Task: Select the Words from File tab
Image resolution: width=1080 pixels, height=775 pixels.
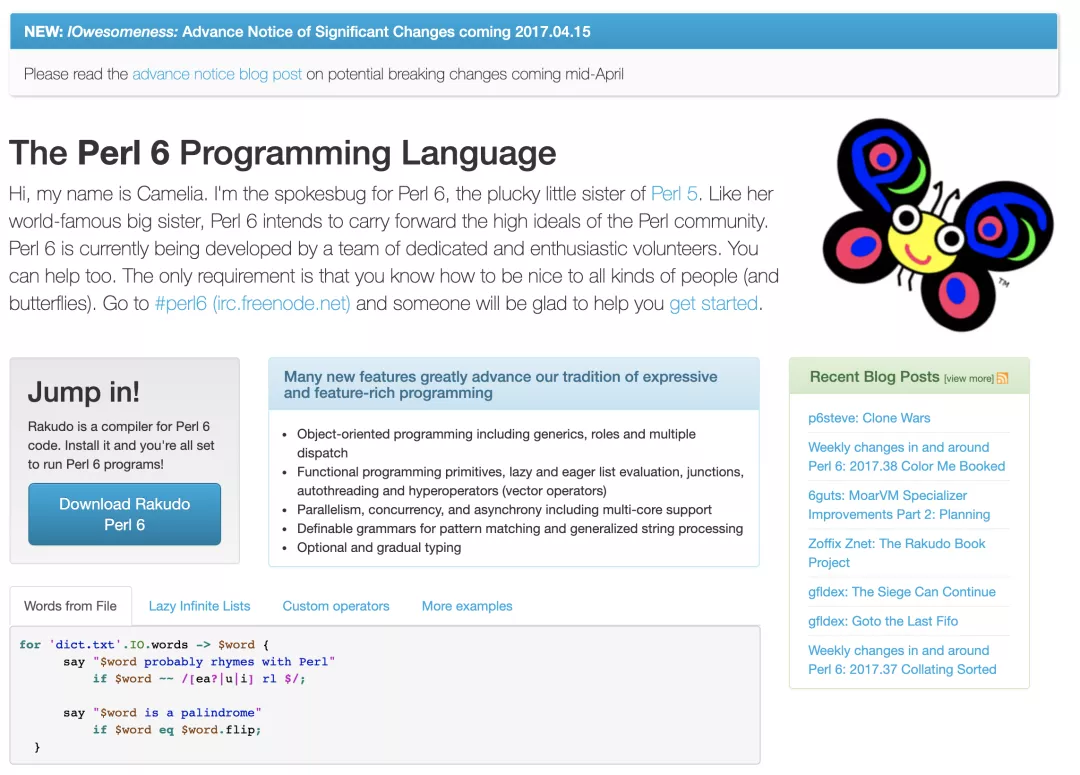Action: 70,606
